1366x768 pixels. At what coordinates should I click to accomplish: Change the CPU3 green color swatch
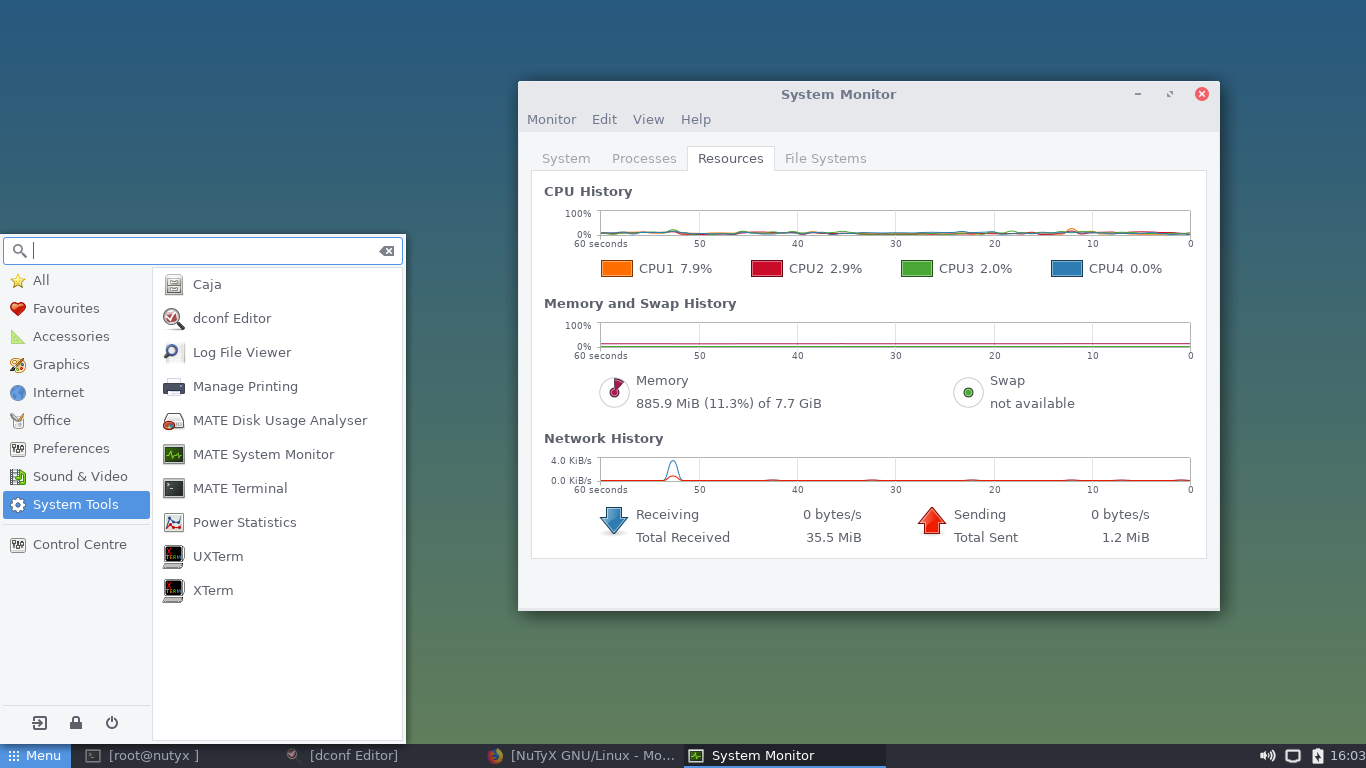click(917, 269)
